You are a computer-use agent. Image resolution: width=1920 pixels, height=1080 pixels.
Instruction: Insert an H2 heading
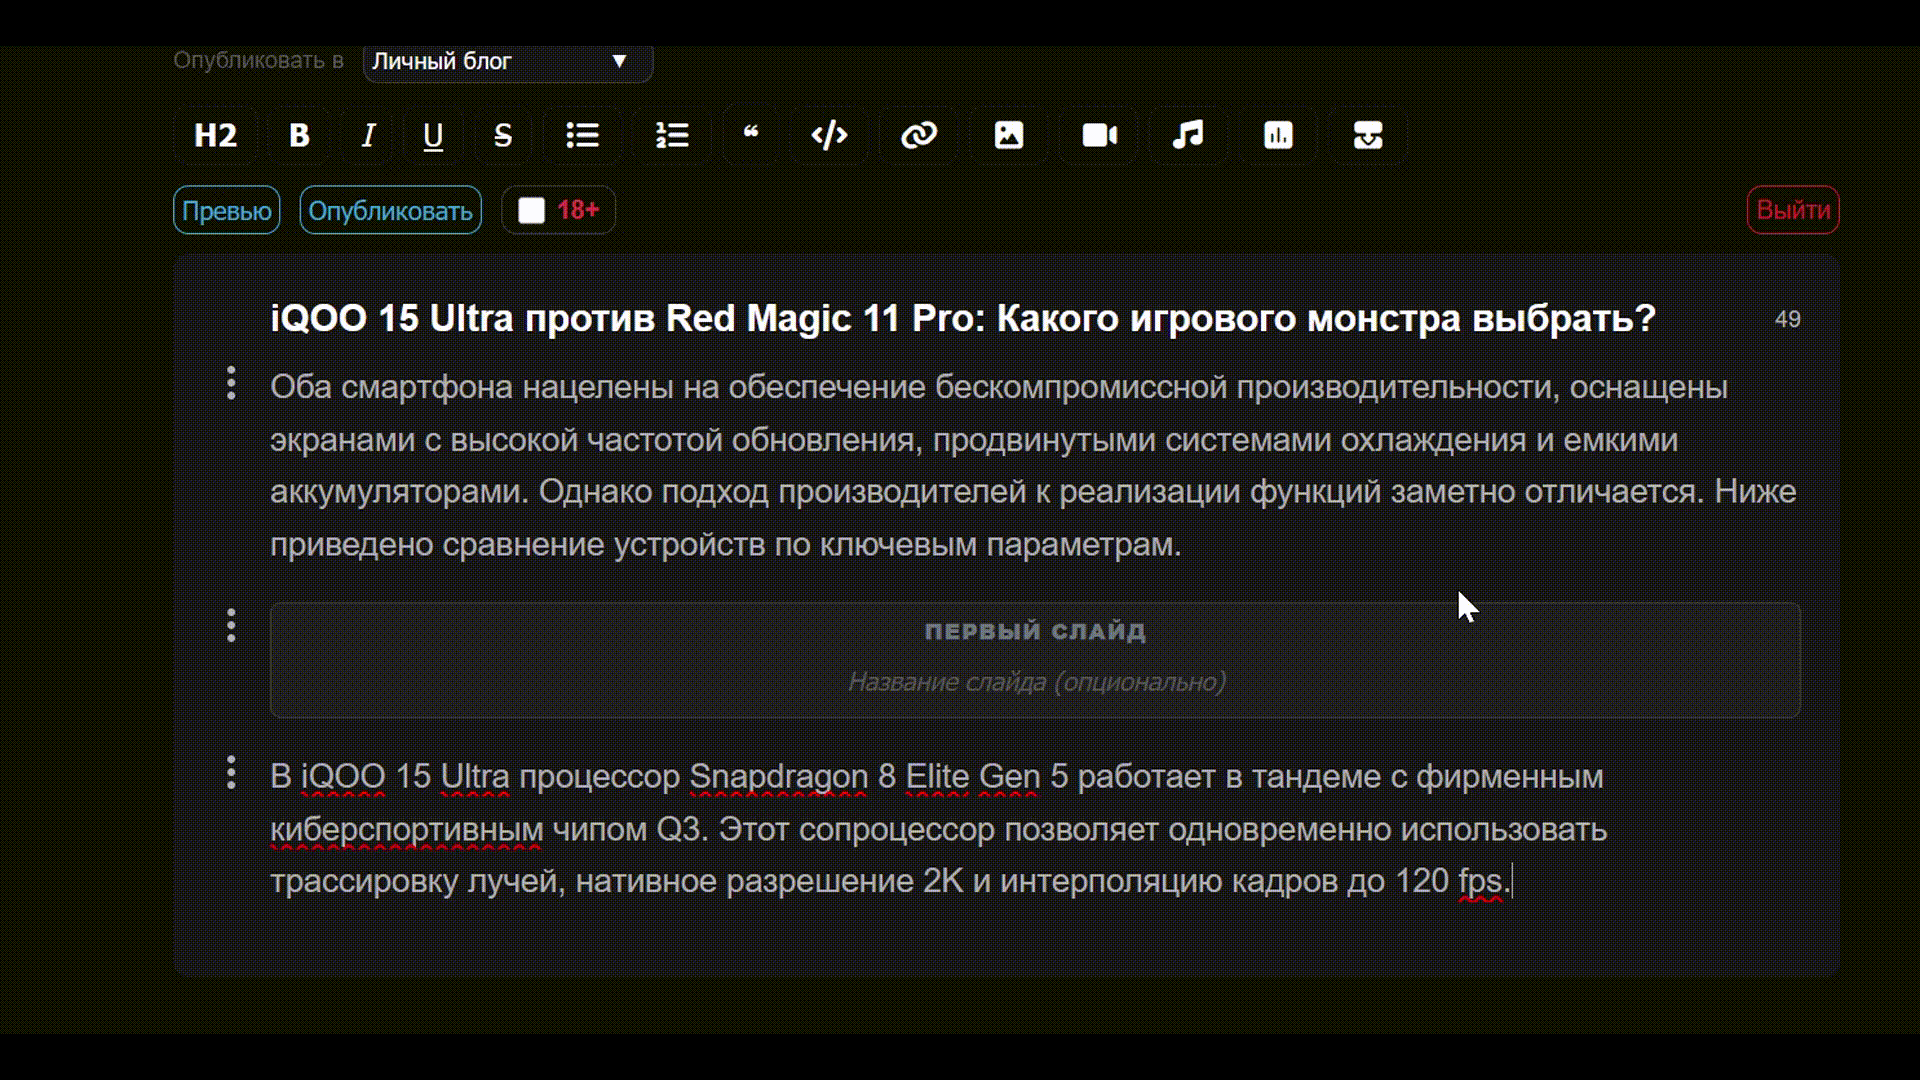pyautogui.click(x=214, y=136)
